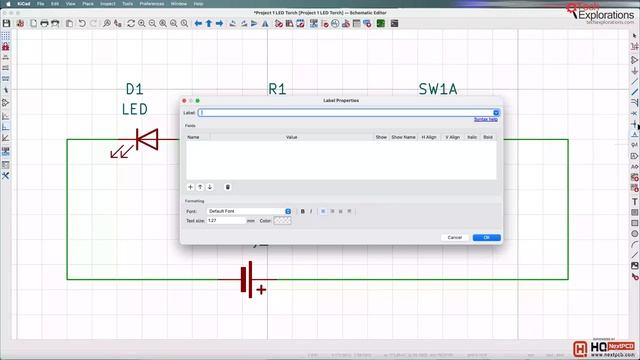Open PCB Editor green board icon

coord(381,24)
